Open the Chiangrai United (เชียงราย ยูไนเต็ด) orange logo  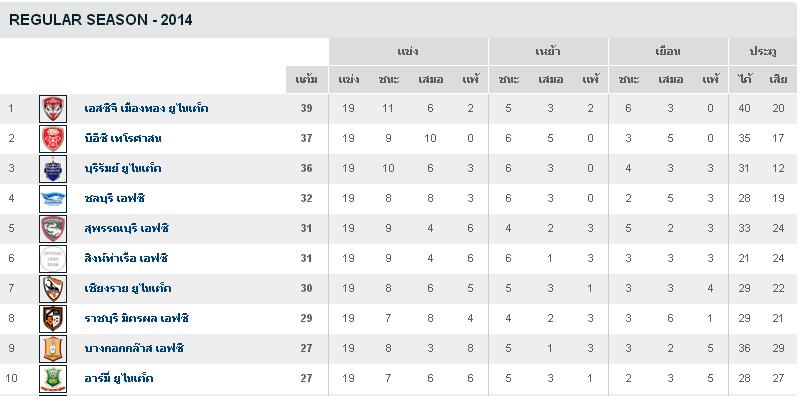(53, 288)
